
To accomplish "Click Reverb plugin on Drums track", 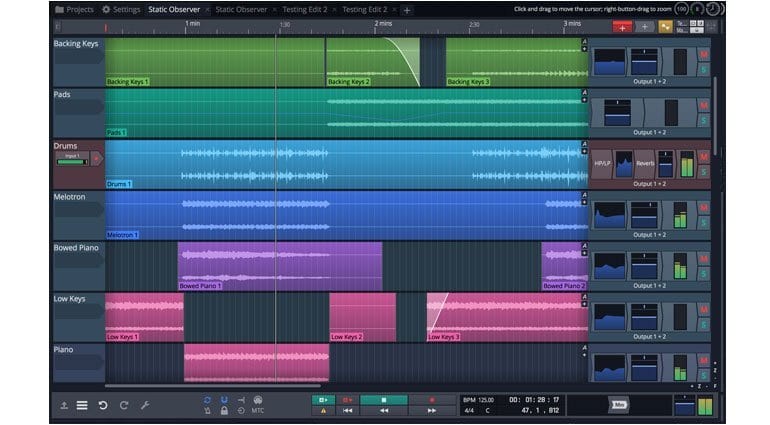I will pyautogui.click(x=645, y=164).
